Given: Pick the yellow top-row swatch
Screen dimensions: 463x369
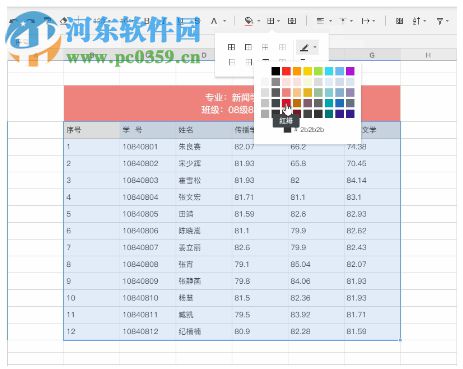Looking at the screenshot, I should pyautogui.click(x=308, y=71).
